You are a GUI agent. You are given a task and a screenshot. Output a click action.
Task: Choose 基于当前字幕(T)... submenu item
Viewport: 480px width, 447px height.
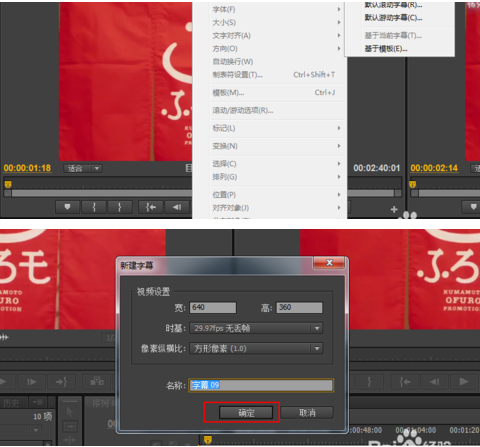click(x=400, y=35)
